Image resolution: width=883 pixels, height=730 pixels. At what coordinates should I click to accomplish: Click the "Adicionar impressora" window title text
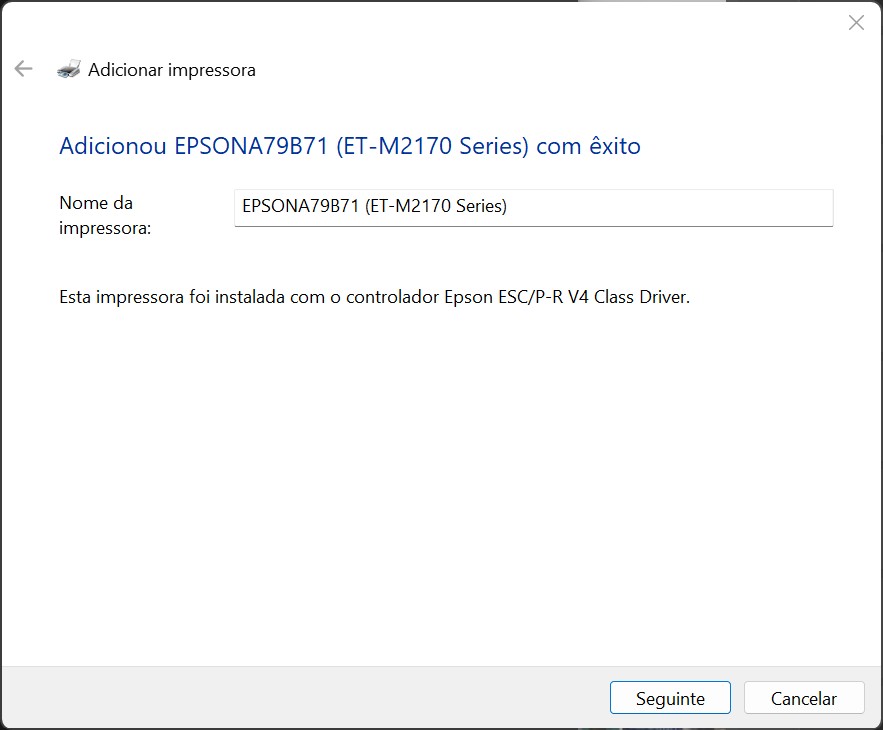(172, 70)
